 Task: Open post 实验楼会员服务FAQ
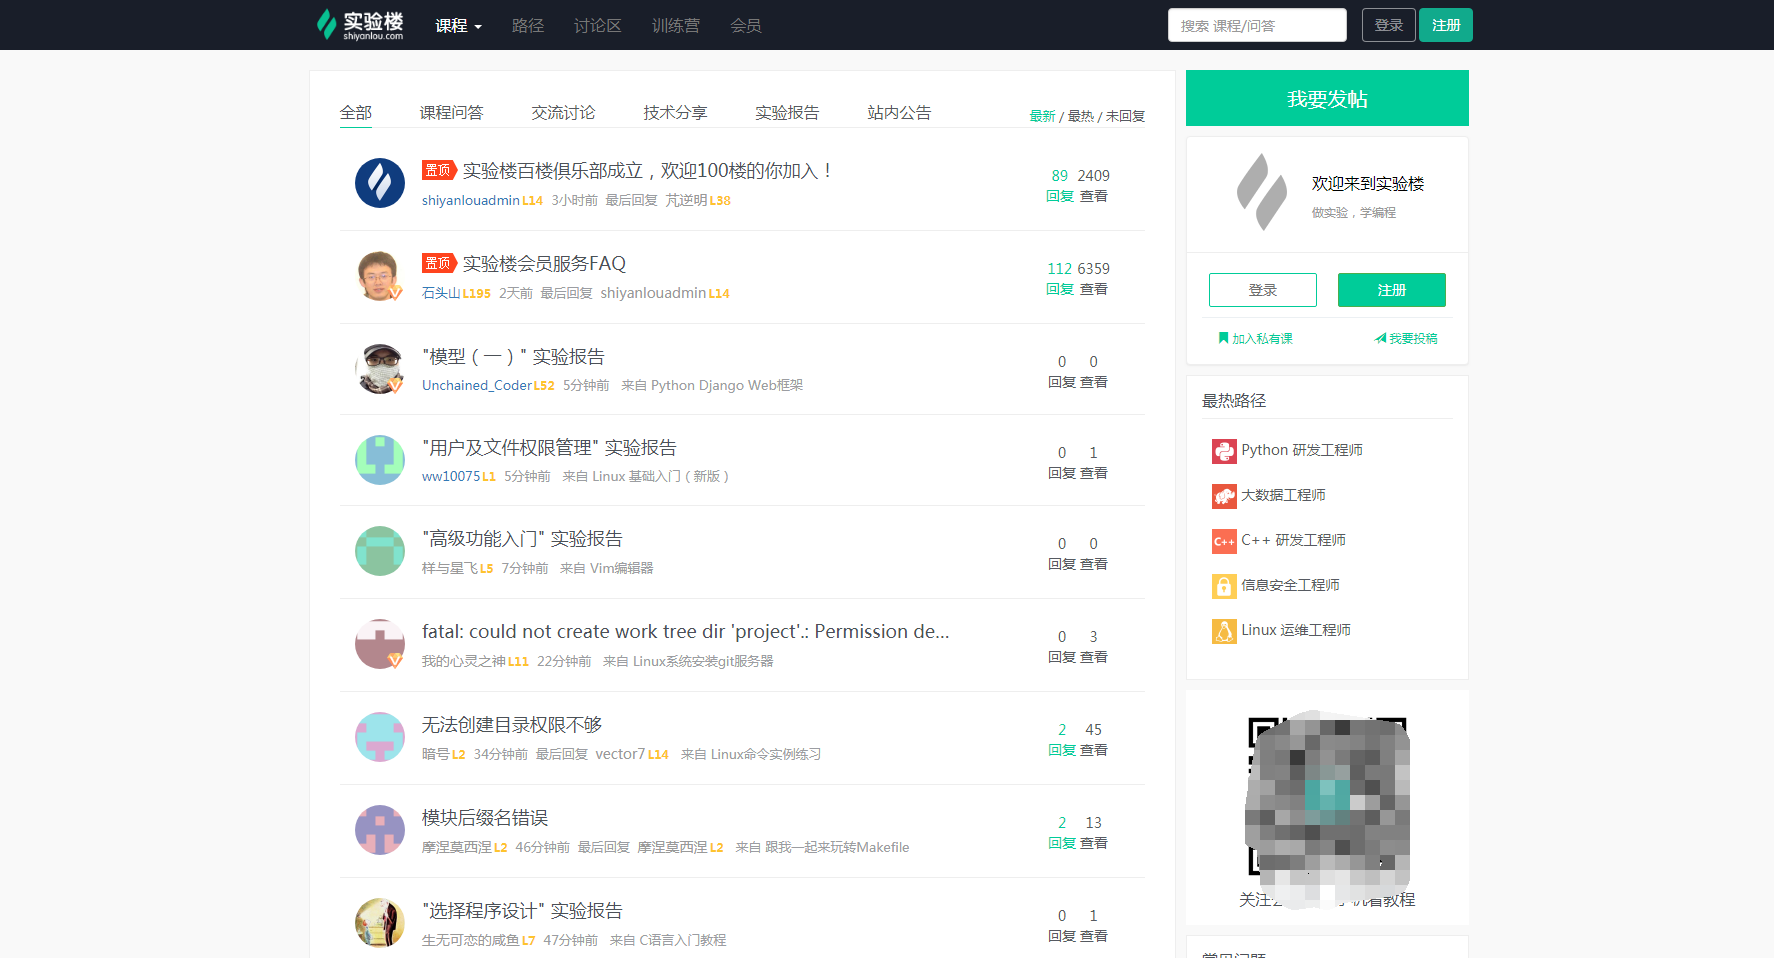(544, 264)
